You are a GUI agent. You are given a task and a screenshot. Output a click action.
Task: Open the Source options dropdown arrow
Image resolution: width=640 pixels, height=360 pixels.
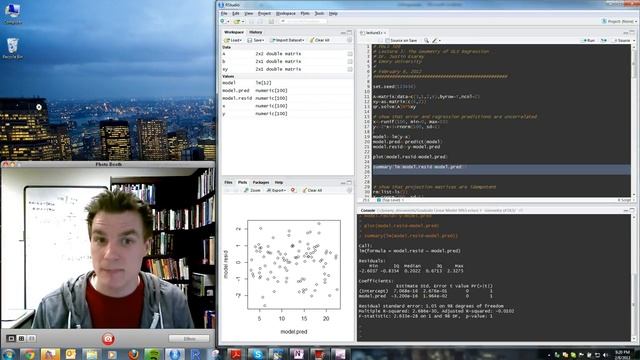(634, 40)
